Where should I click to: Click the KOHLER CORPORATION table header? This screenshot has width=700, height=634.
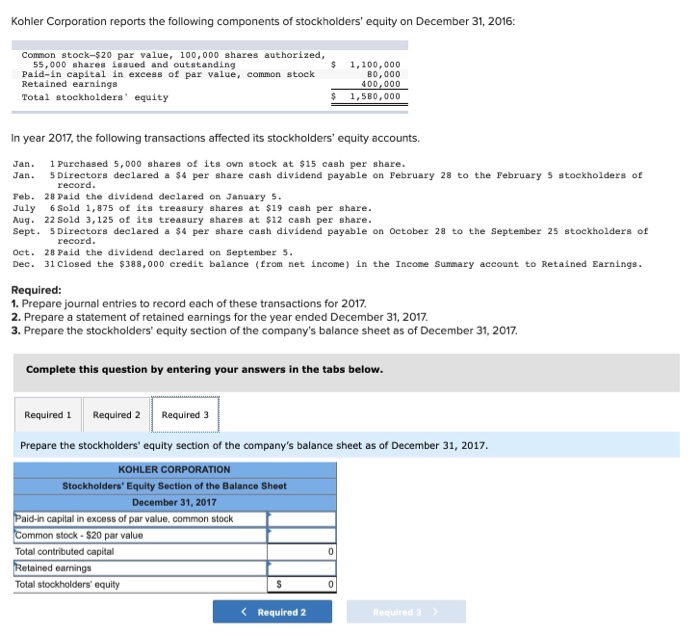[x=175, y=470]
